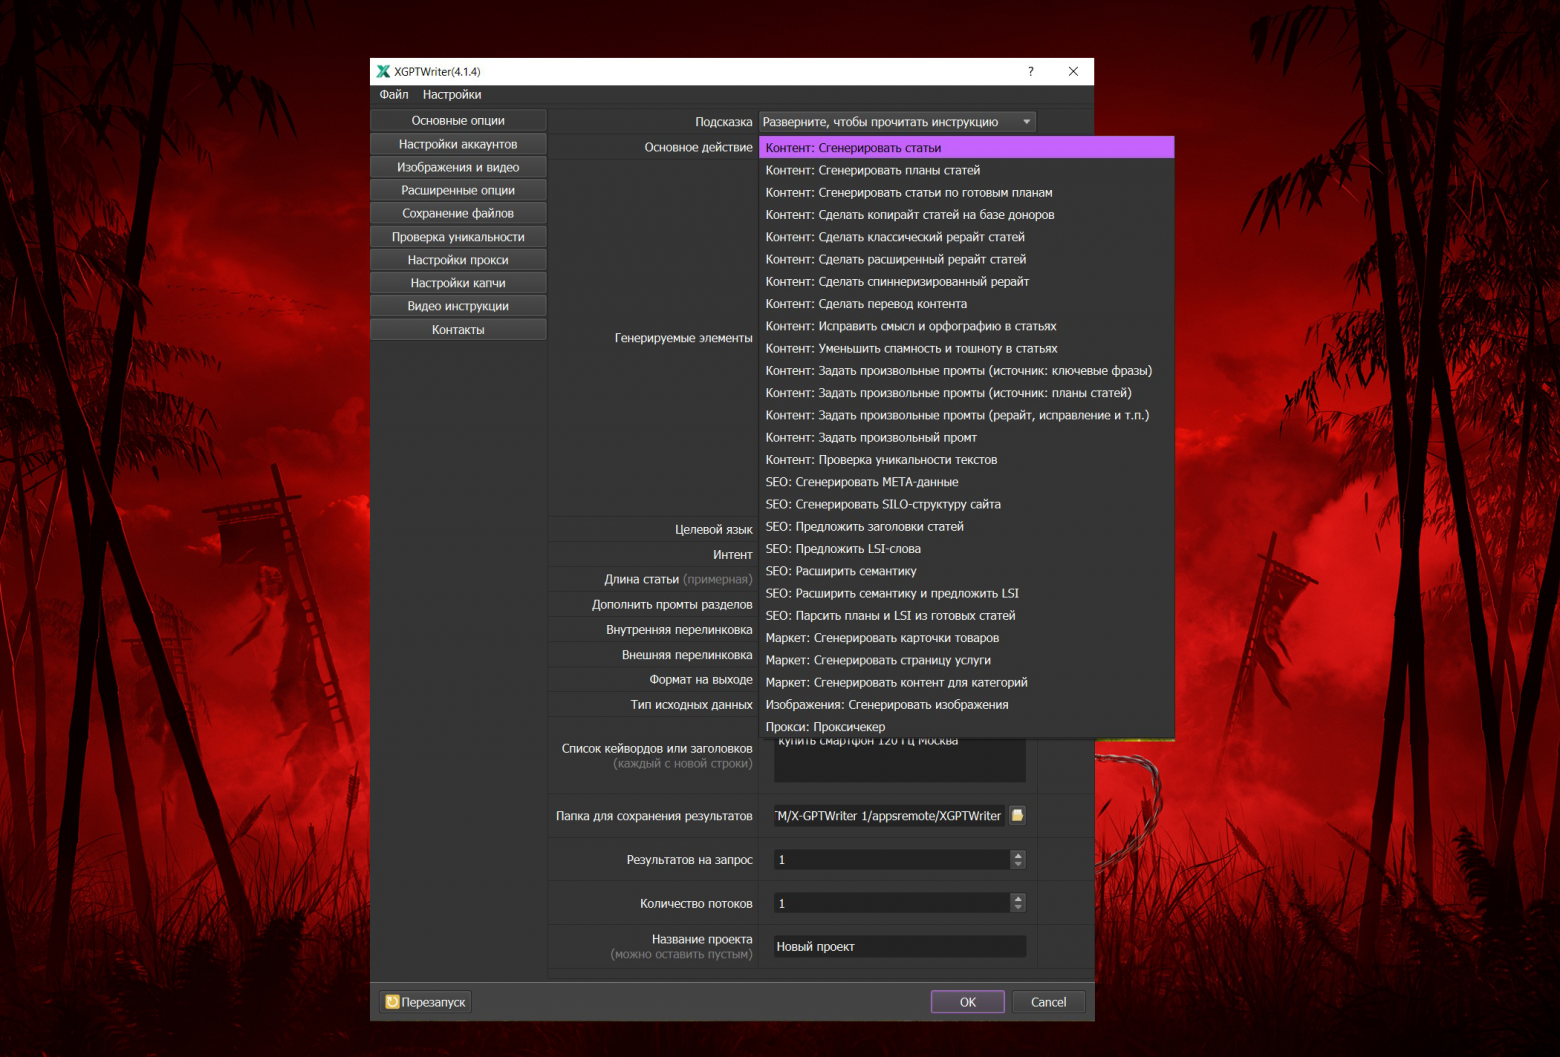Select 'Контент: Сгенерировать статьи' option
This screenshot has width=1560, height=1057.
click(x=967, y=148)
